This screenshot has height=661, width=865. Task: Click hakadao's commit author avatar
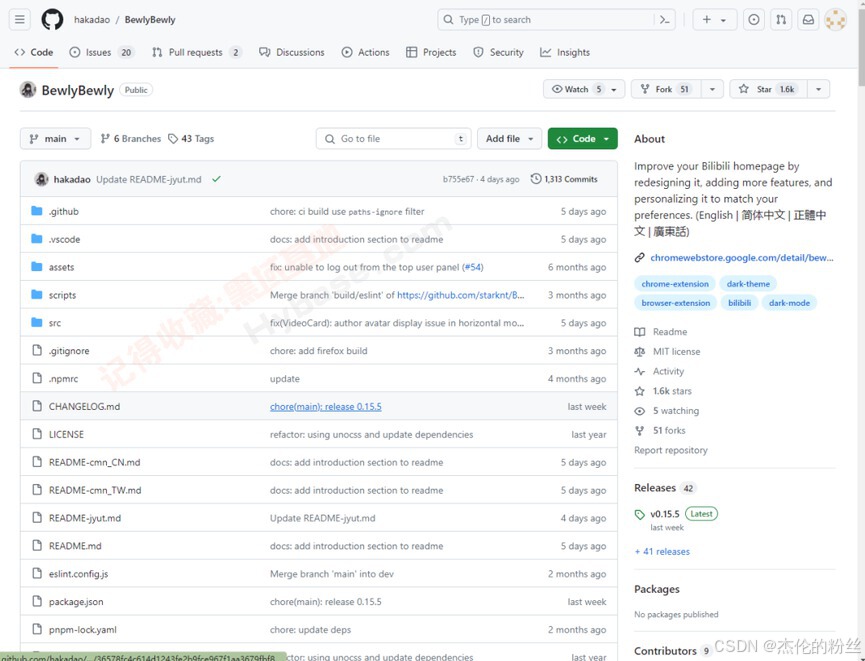(41, 179)
